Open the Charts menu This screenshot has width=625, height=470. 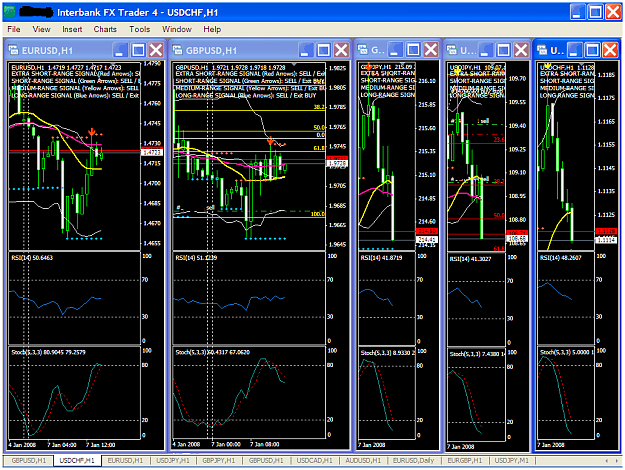(105, 29)
